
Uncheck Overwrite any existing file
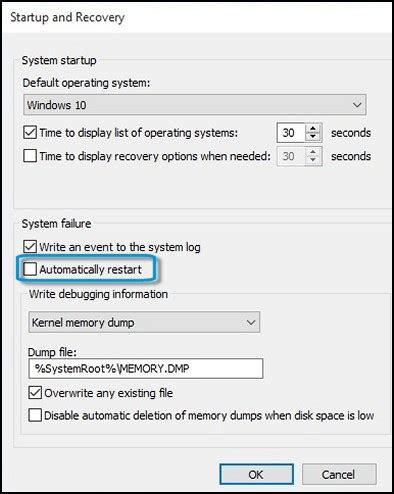click(x=35, y=393)
